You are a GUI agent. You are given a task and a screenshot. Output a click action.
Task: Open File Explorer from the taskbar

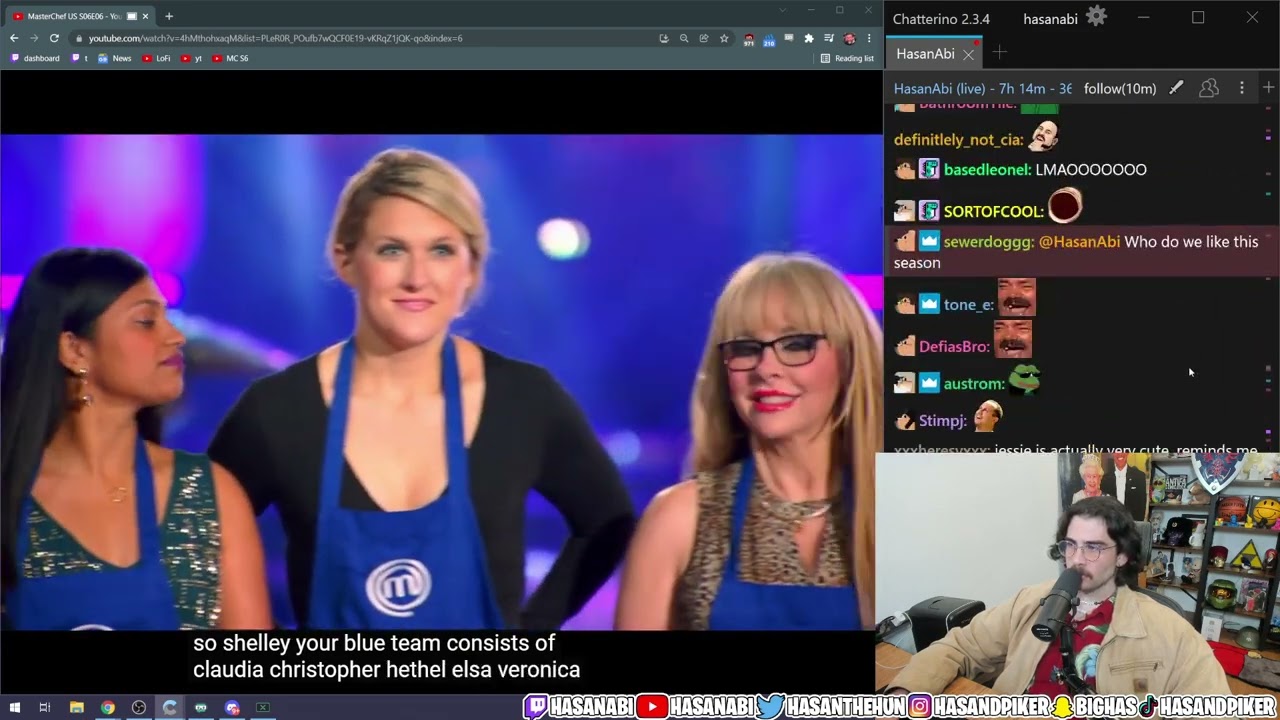[76, 708]
